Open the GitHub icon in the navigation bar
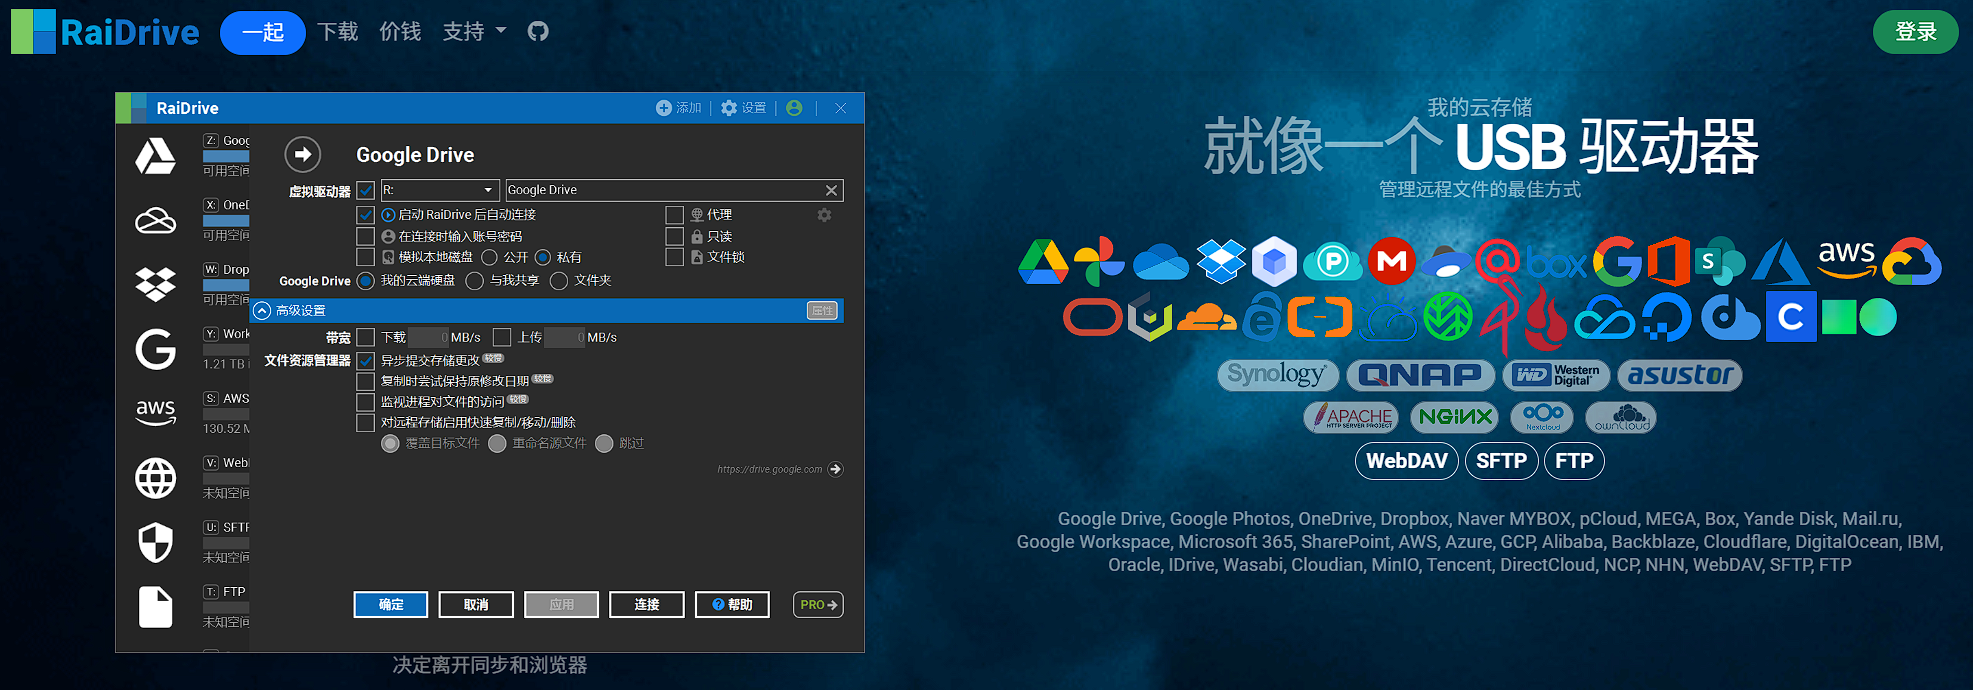The width and height of the screenshot is (1973, 690). 538,31
